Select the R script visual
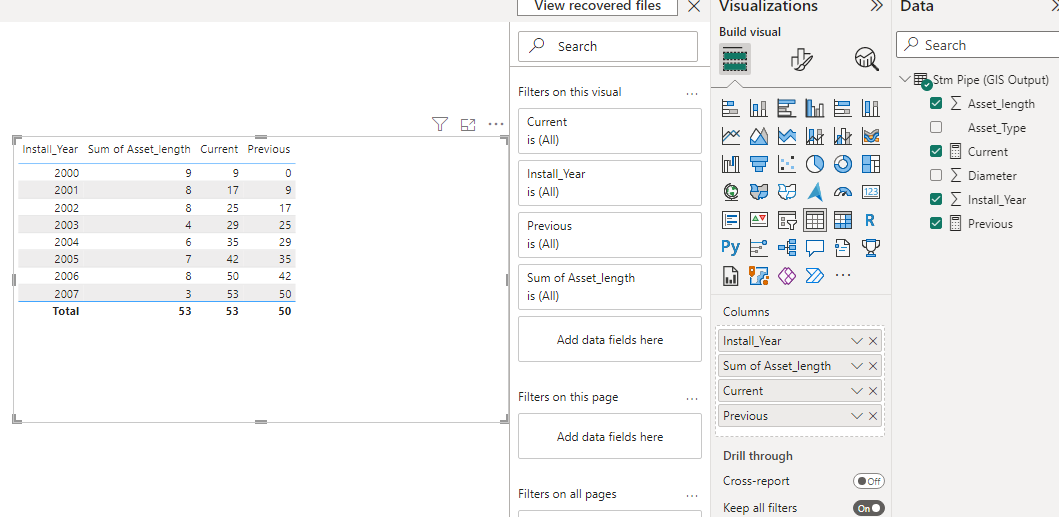Screen dimensions: 1059x517 click(x=870, y=220)
